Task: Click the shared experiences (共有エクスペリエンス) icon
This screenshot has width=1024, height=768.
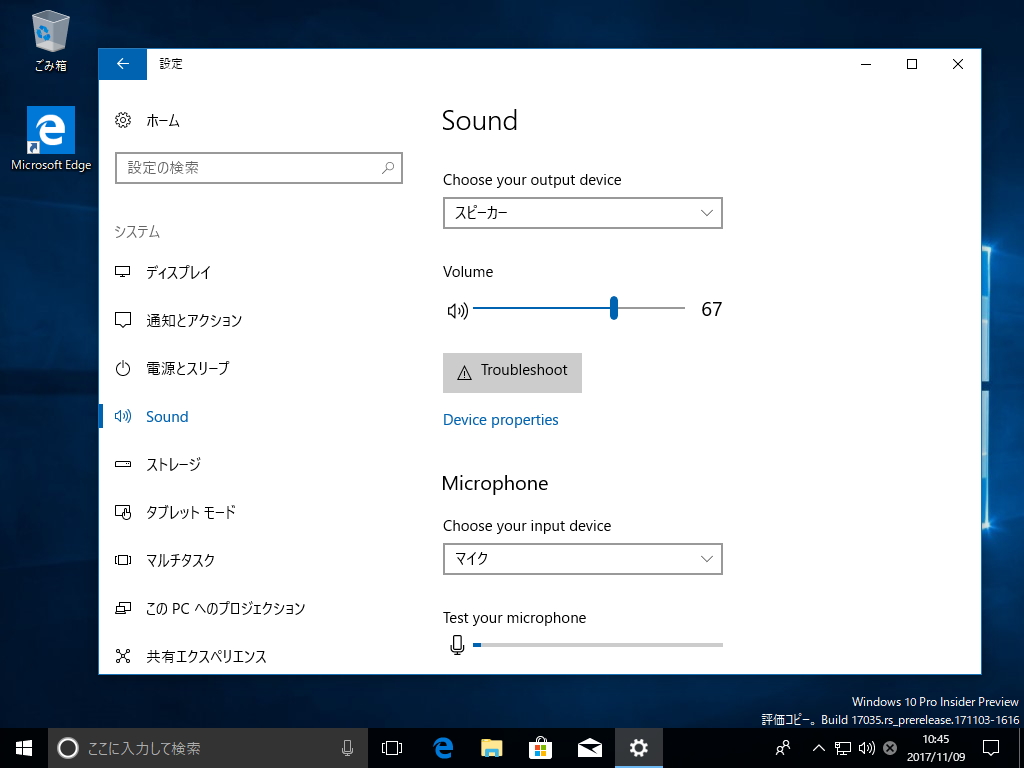Action: pos(123,656)
